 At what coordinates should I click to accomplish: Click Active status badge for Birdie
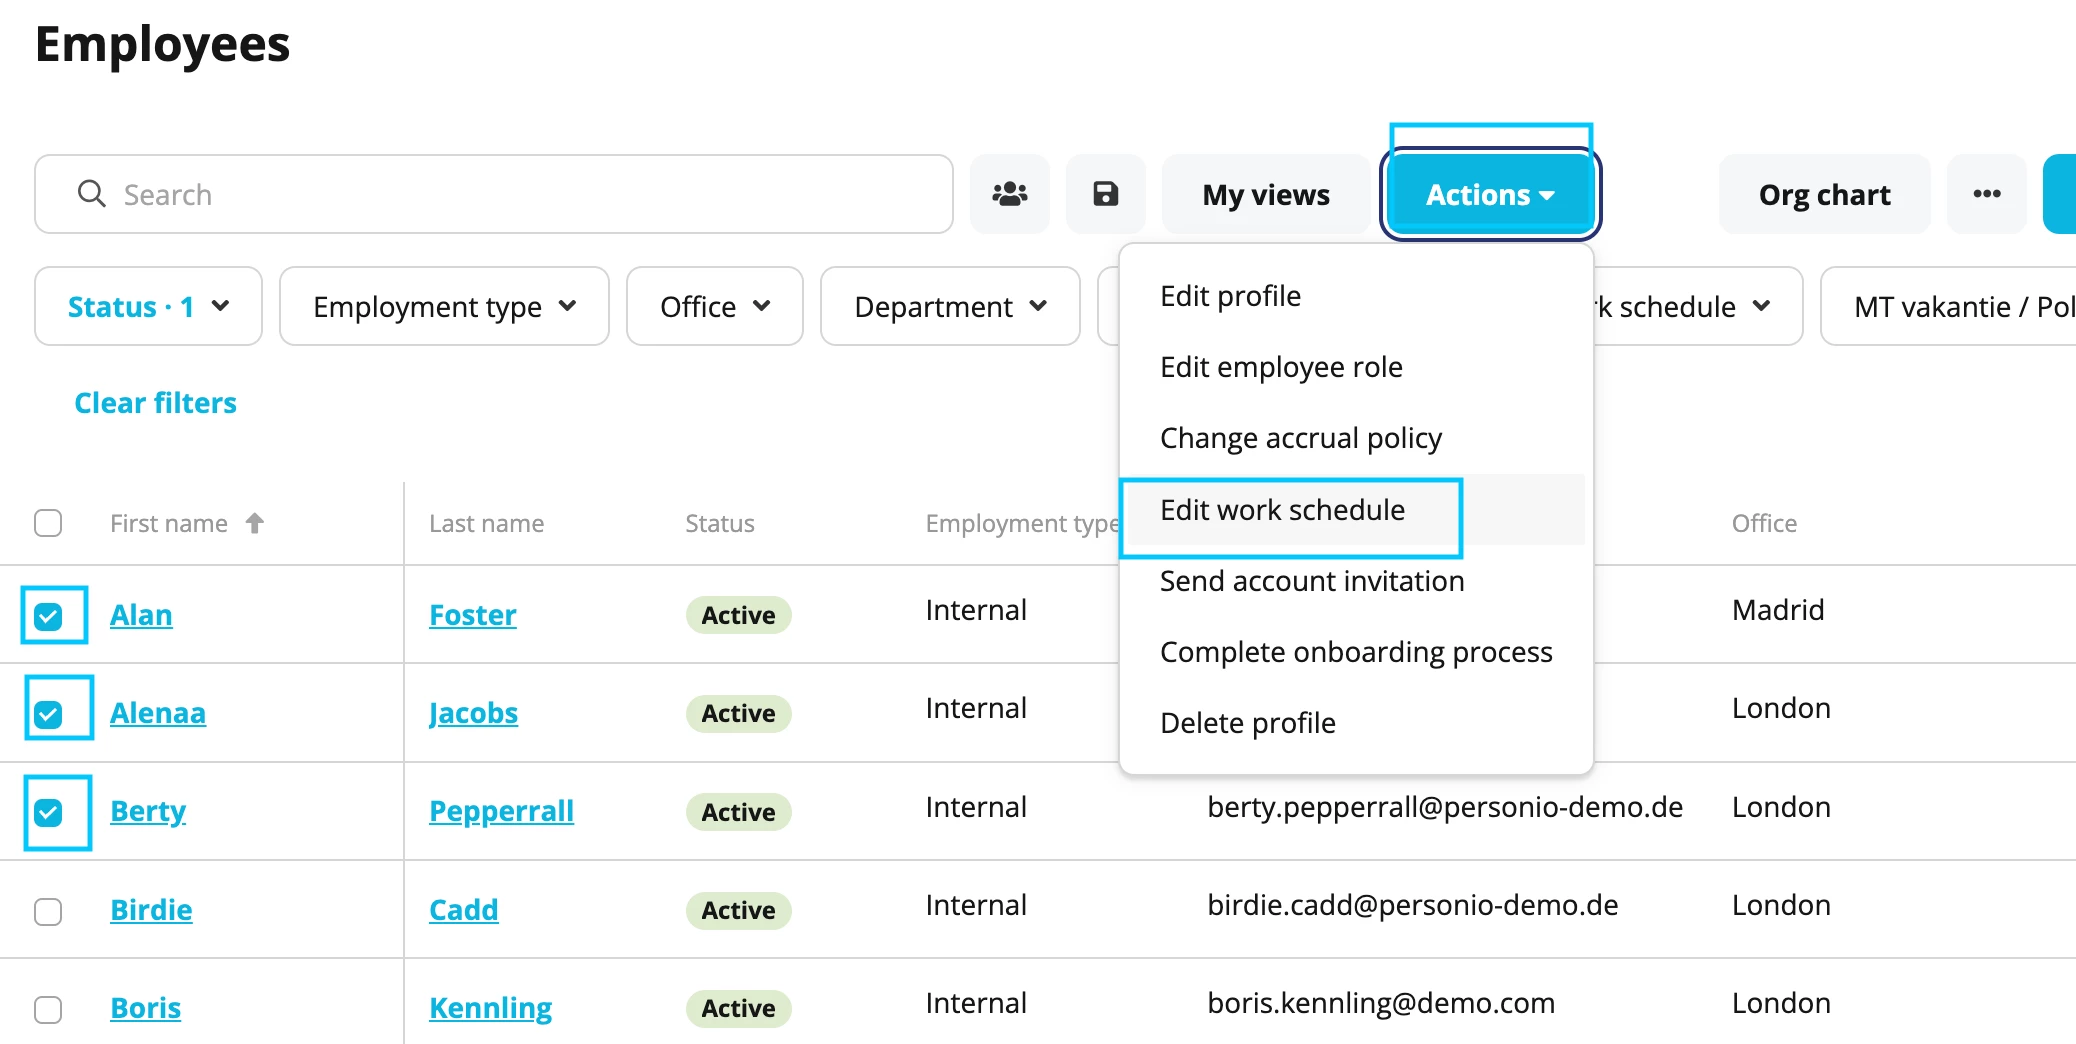click(x=738, y=910)
